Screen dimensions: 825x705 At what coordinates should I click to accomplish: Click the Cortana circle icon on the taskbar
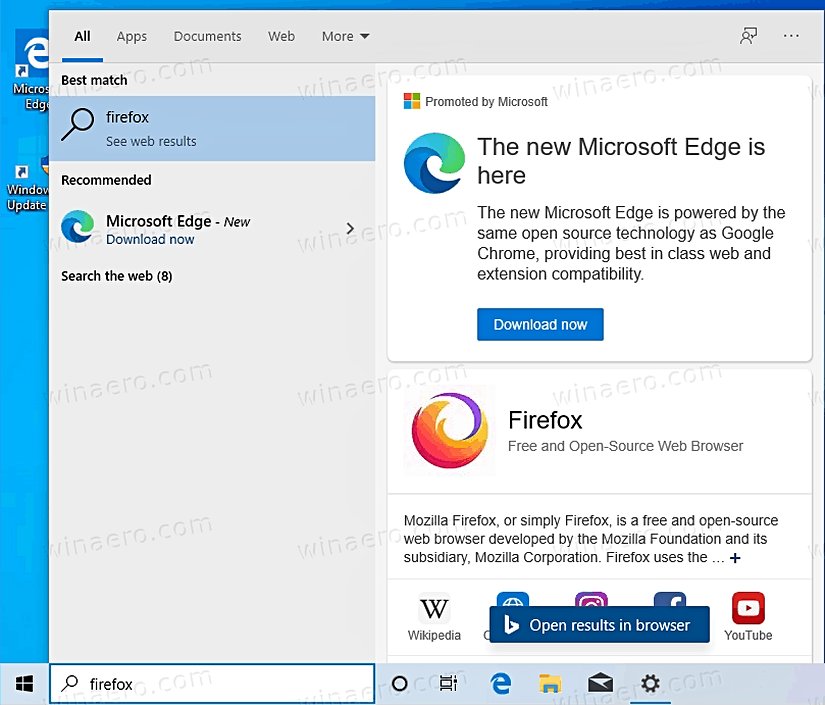(x=399, y=684)
